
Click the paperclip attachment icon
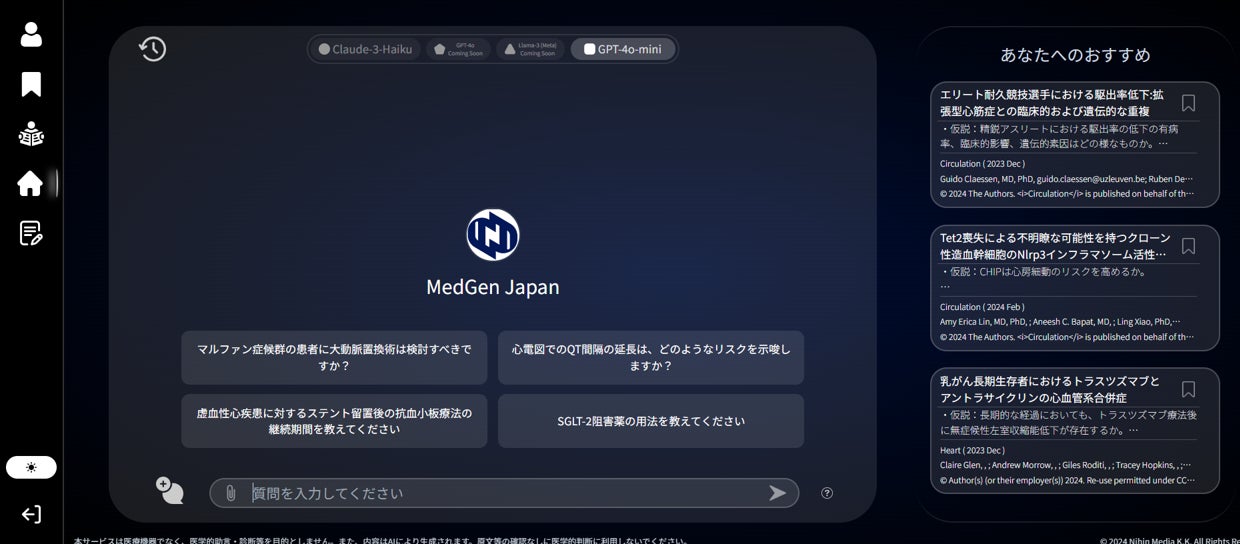(231, 493)
